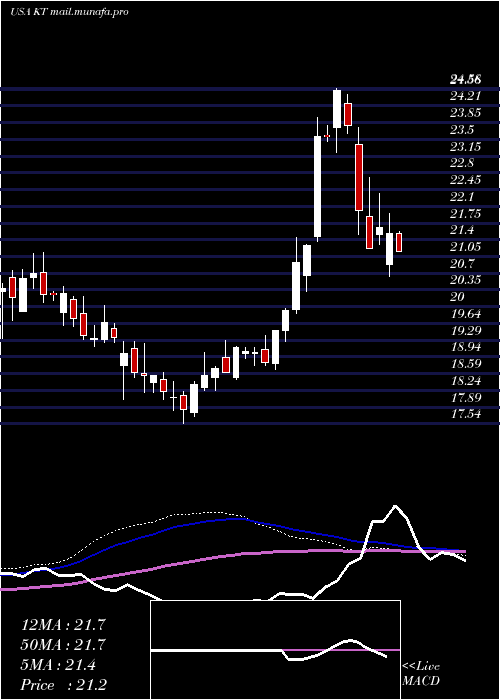
Task: Click the 24.21 price axis label
Action: tap(466, 96)
